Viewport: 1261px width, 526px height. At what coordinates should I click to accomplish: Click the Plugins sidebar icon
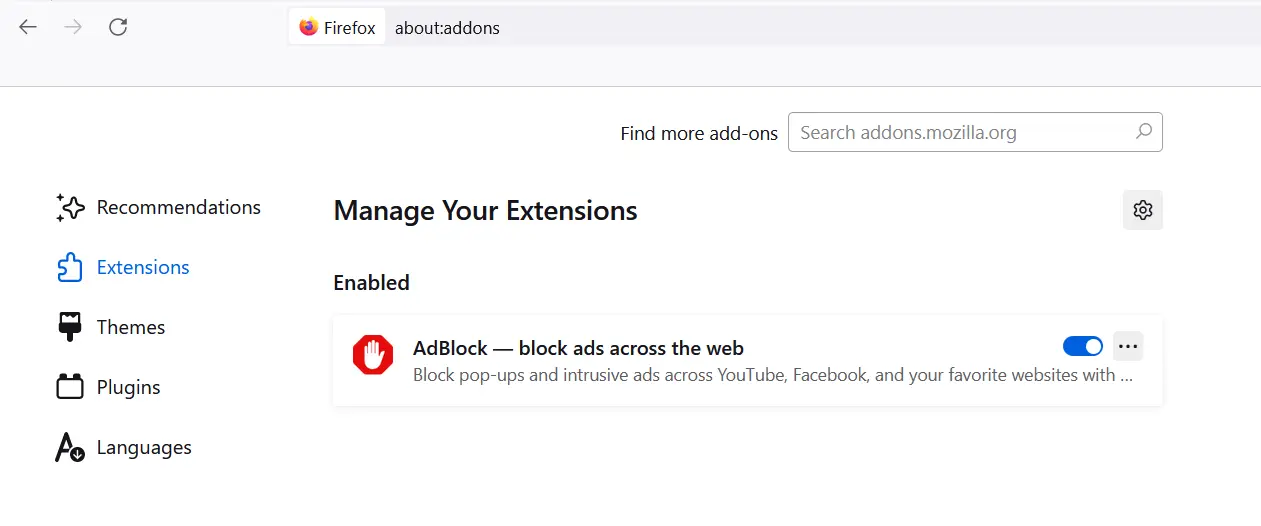[70, 387]
